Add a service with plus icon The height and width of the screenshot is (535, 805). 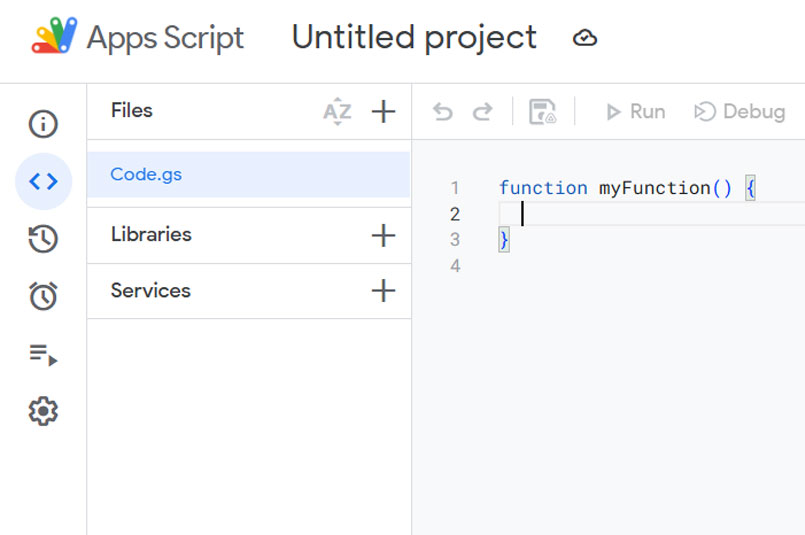(x=384, y=291)
